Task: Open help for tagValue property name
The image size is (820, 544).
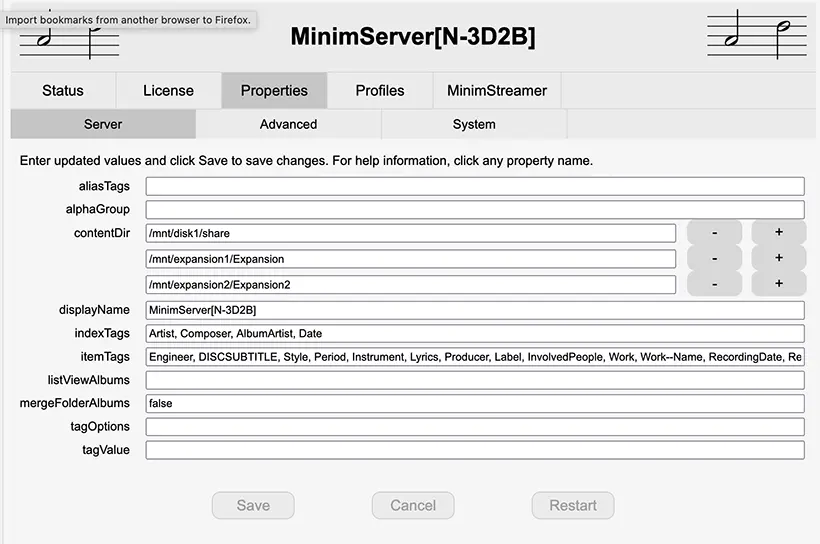Action: (106, 450)
